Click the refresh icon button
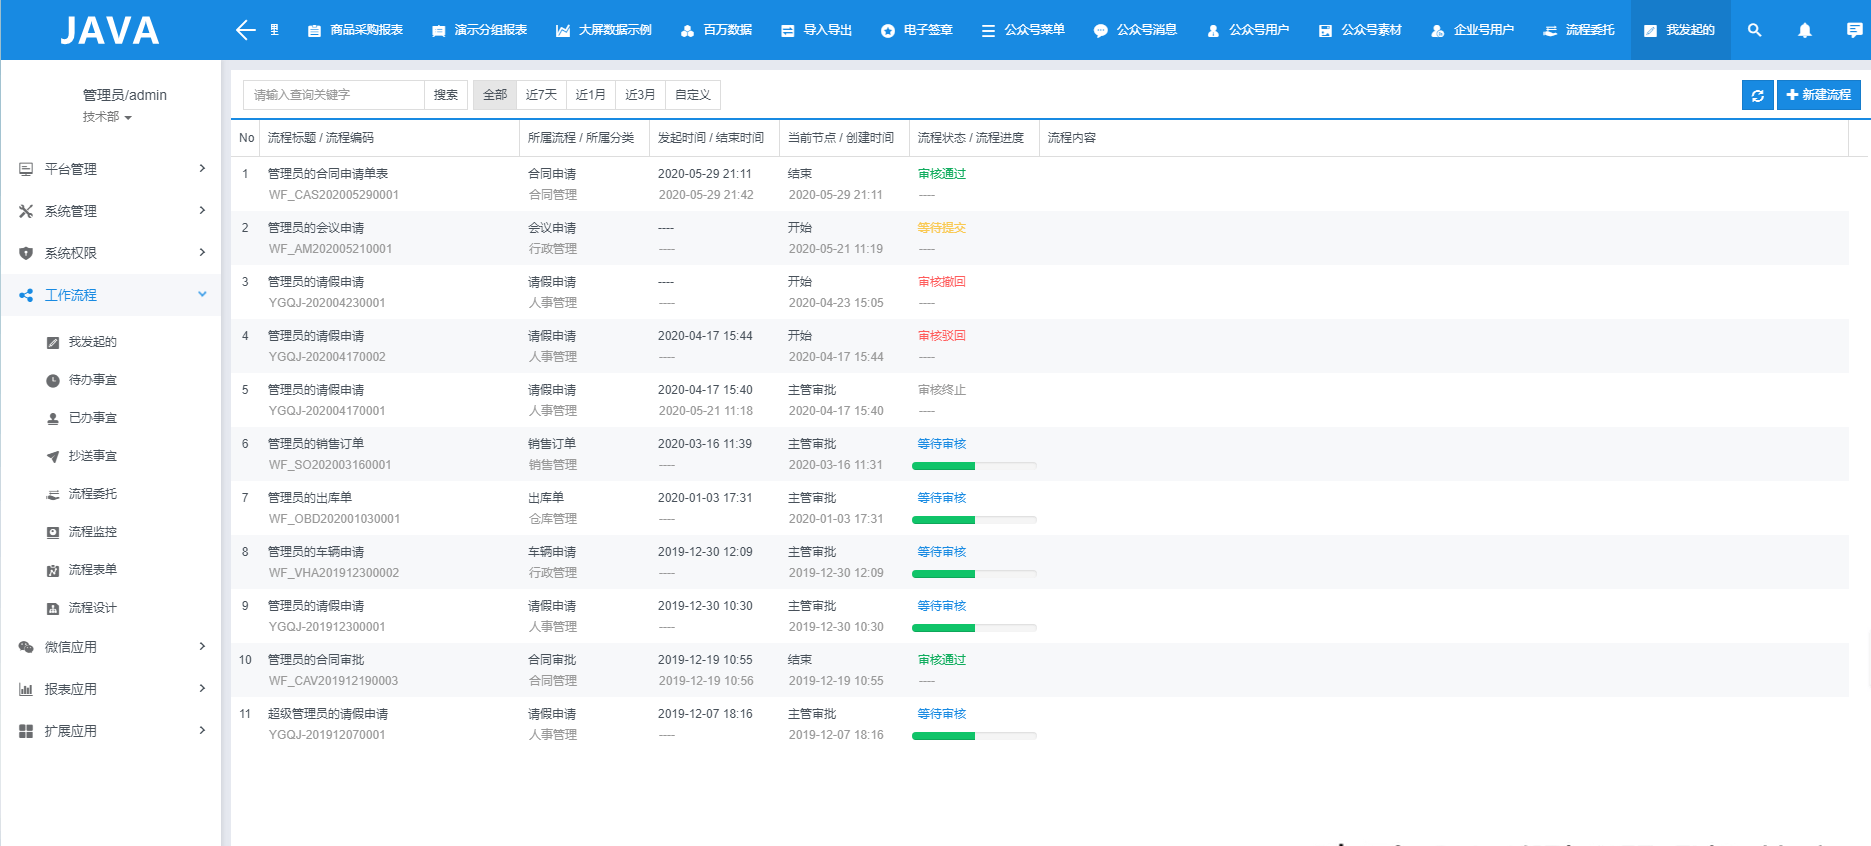Viewport: 1871px width, 846px height. point(1757,95)
